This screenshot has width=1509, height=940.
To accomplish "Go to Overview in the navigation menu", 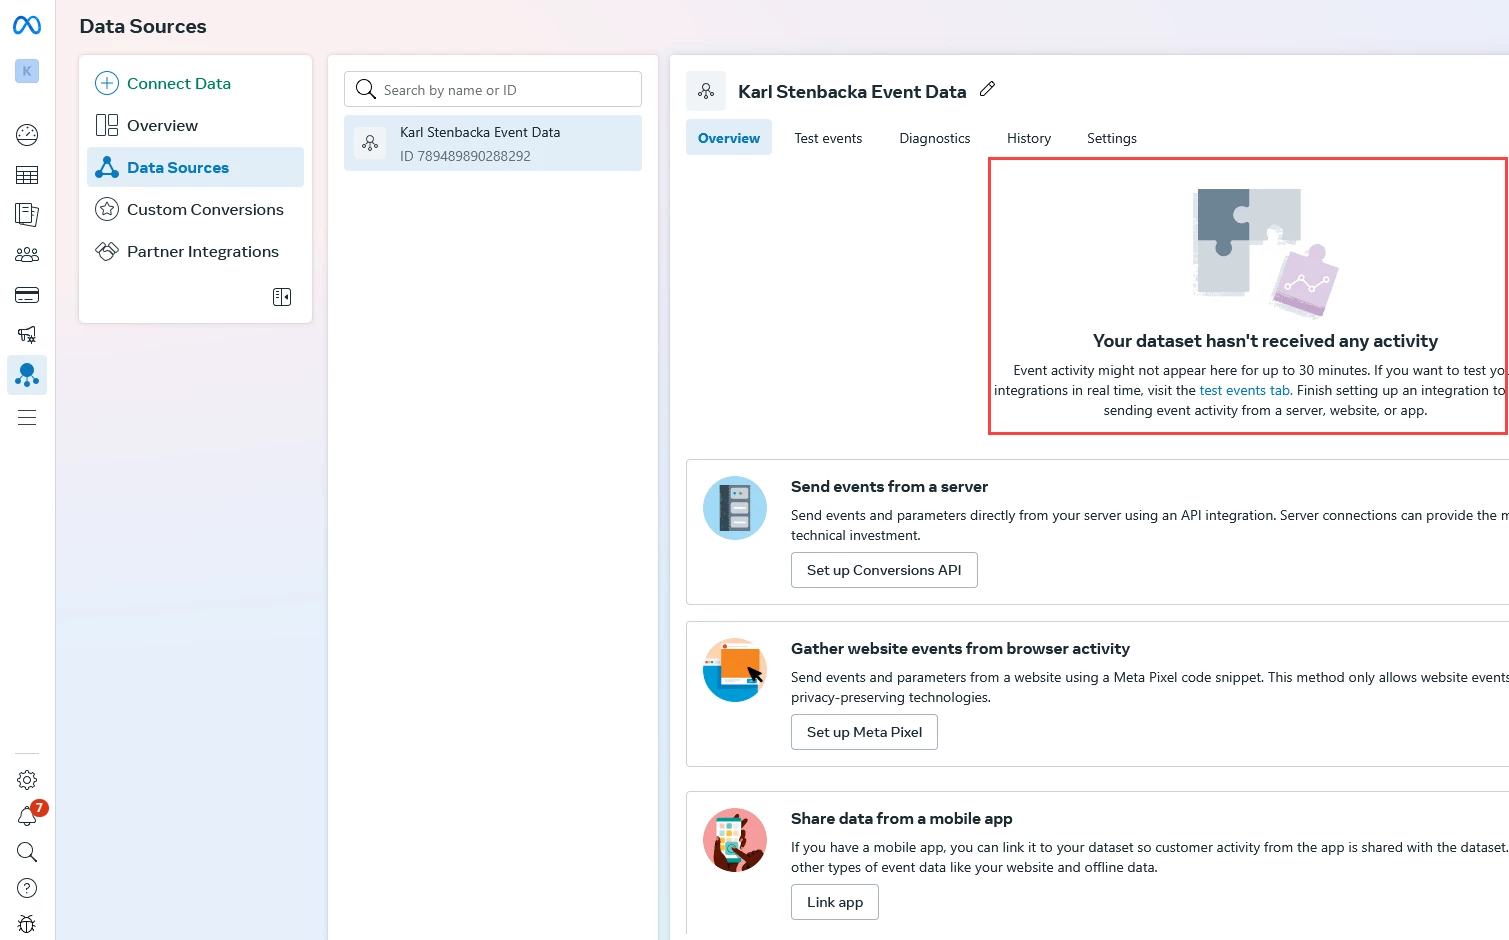I will tap(195, 125).
